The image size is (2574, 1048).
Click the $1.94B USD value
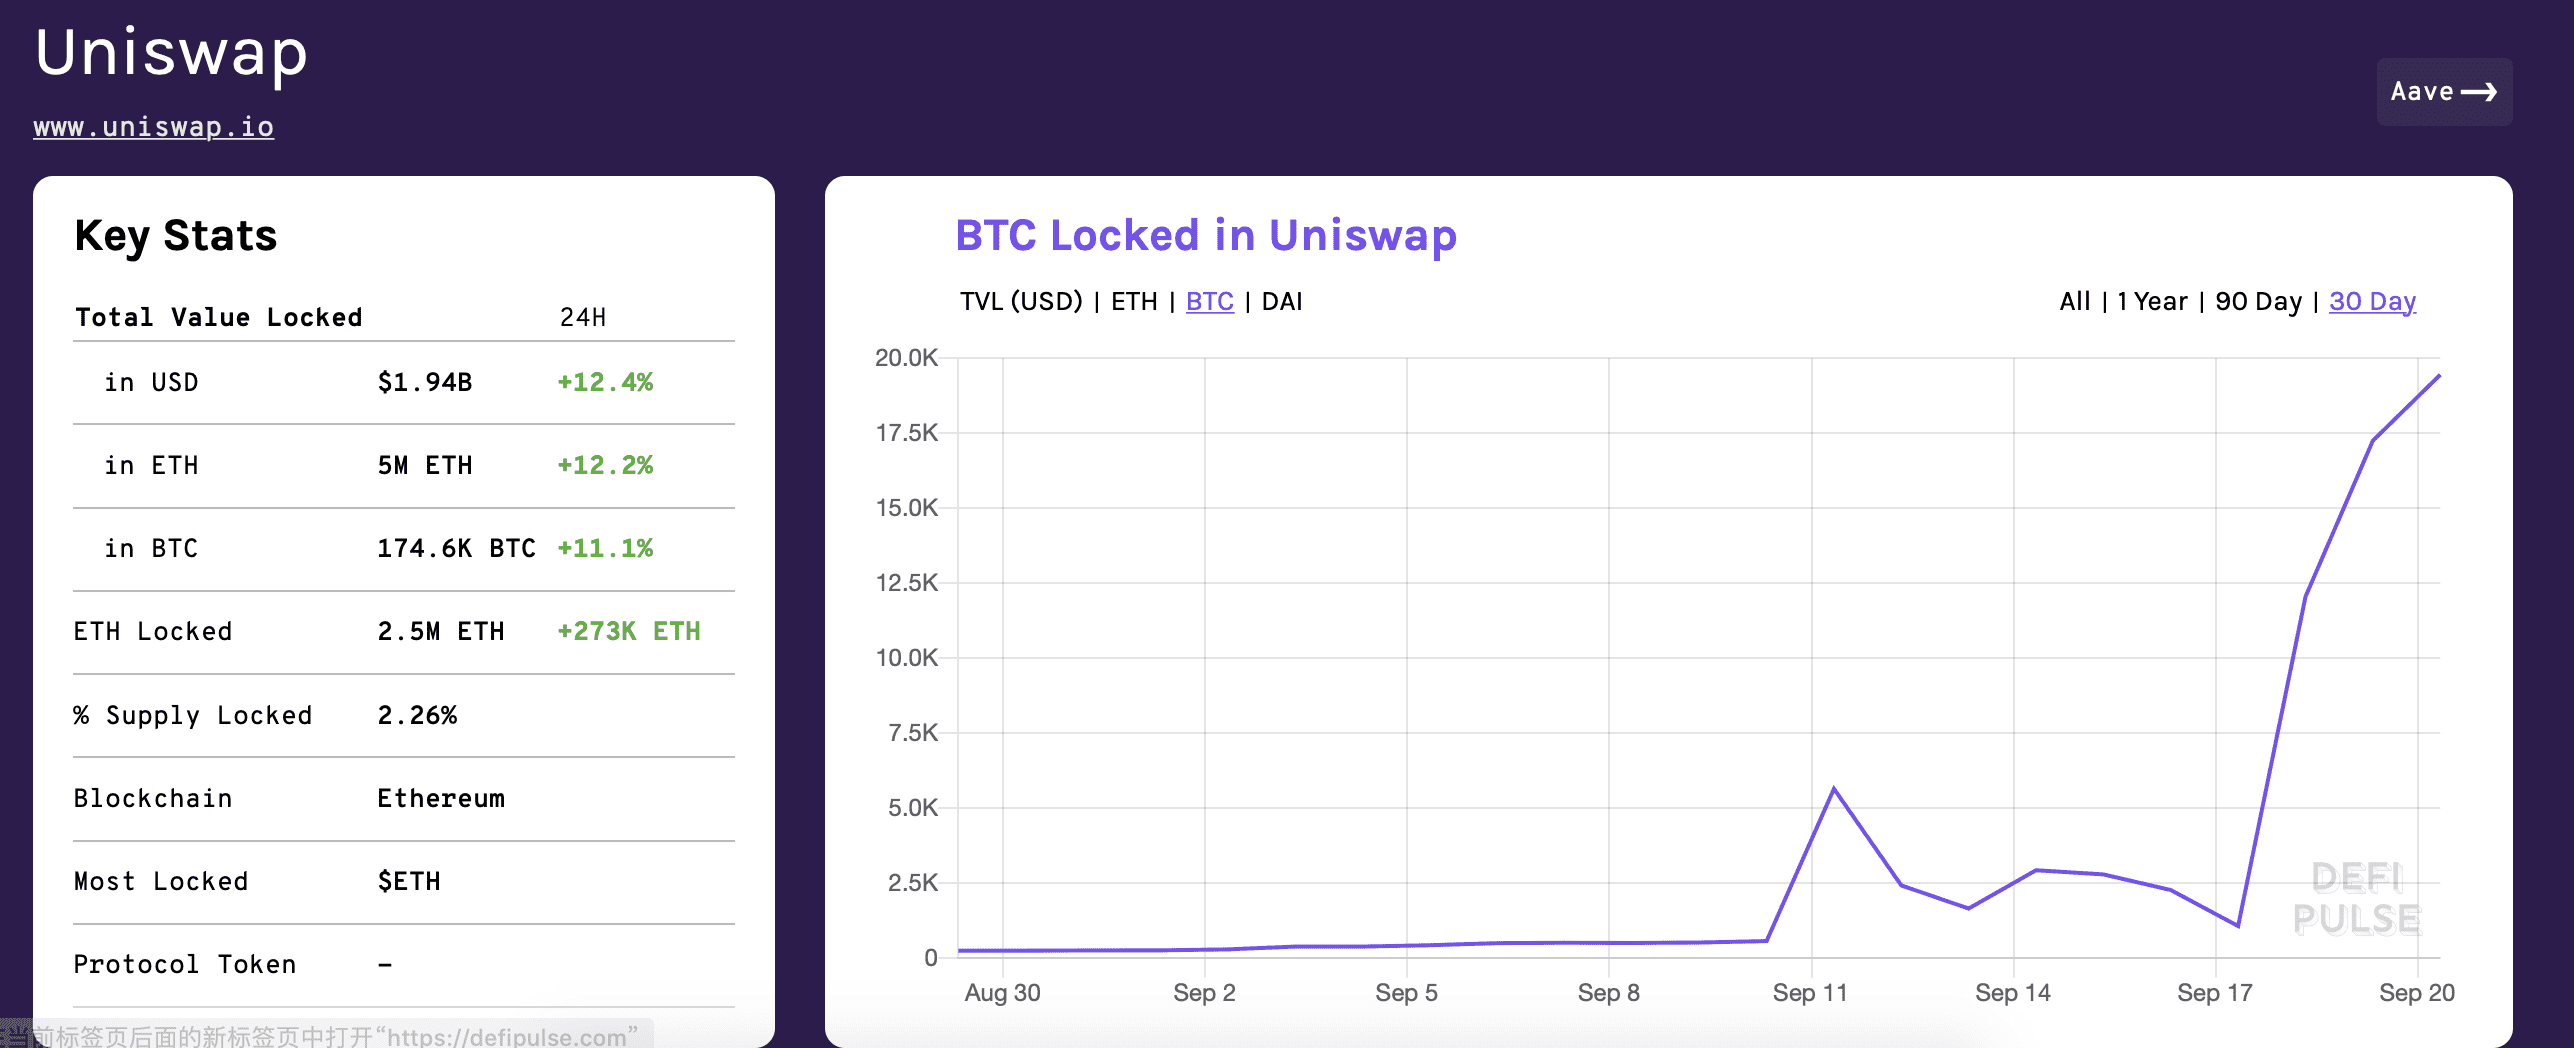click(x=425, y=382)
